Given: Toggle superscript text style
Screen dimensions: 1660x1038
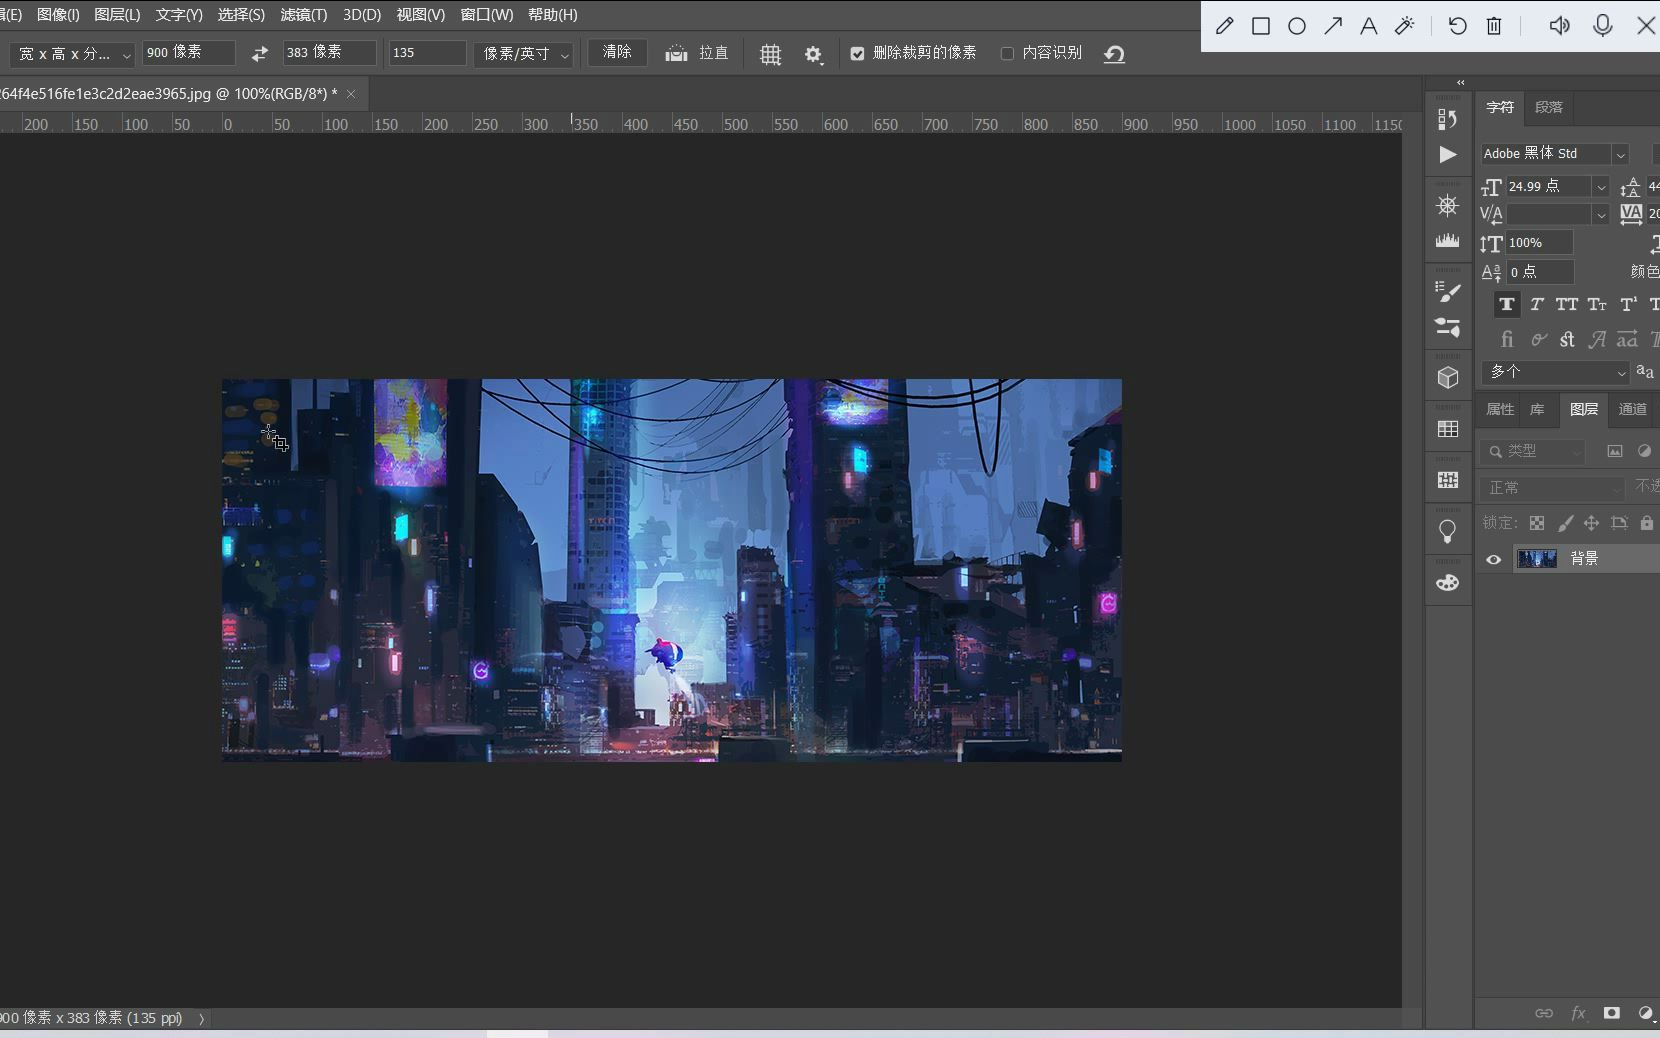Looking at the screenshot, I should (1627, 304).
